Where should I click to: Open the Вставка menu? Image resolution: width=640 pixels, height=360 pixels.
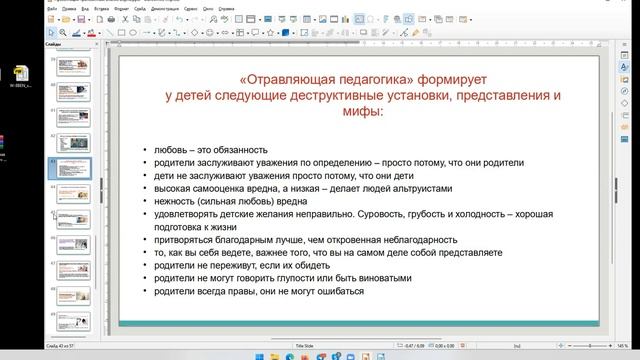click(101, 9)
